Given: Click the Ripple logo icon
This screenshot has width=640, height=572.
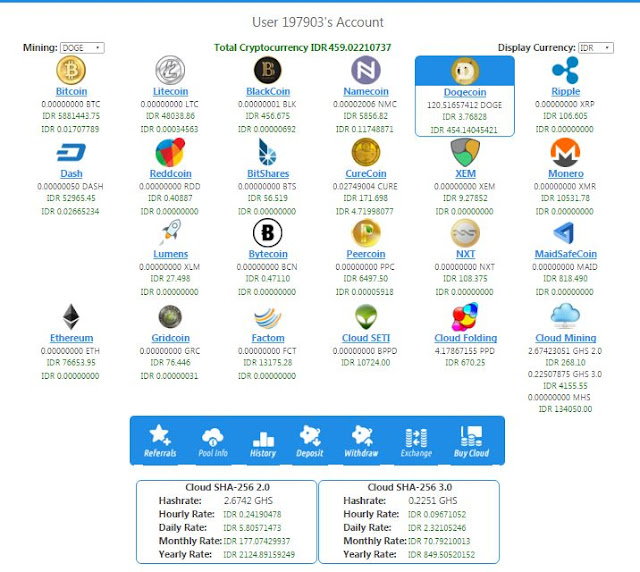Looking at the screenshot, I should tap(565, 70).
